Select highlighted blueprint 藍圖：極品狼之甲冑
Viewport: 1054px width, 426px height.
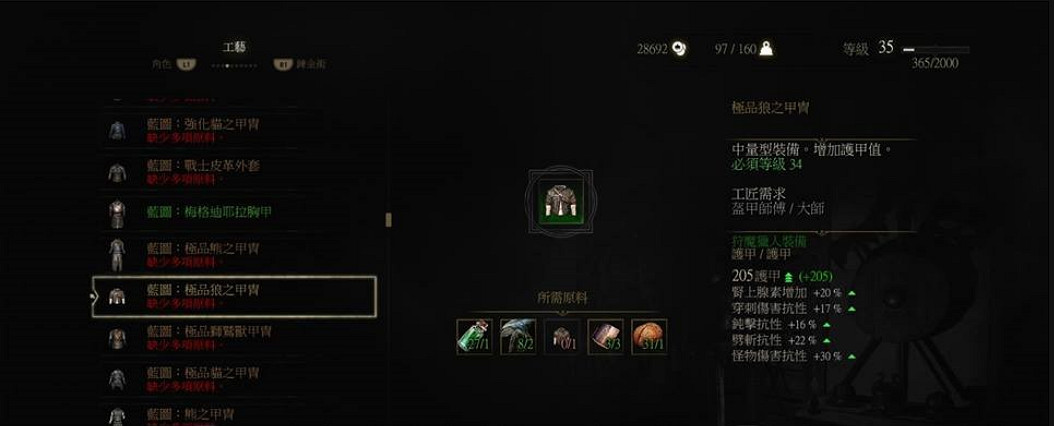(234, 296)
